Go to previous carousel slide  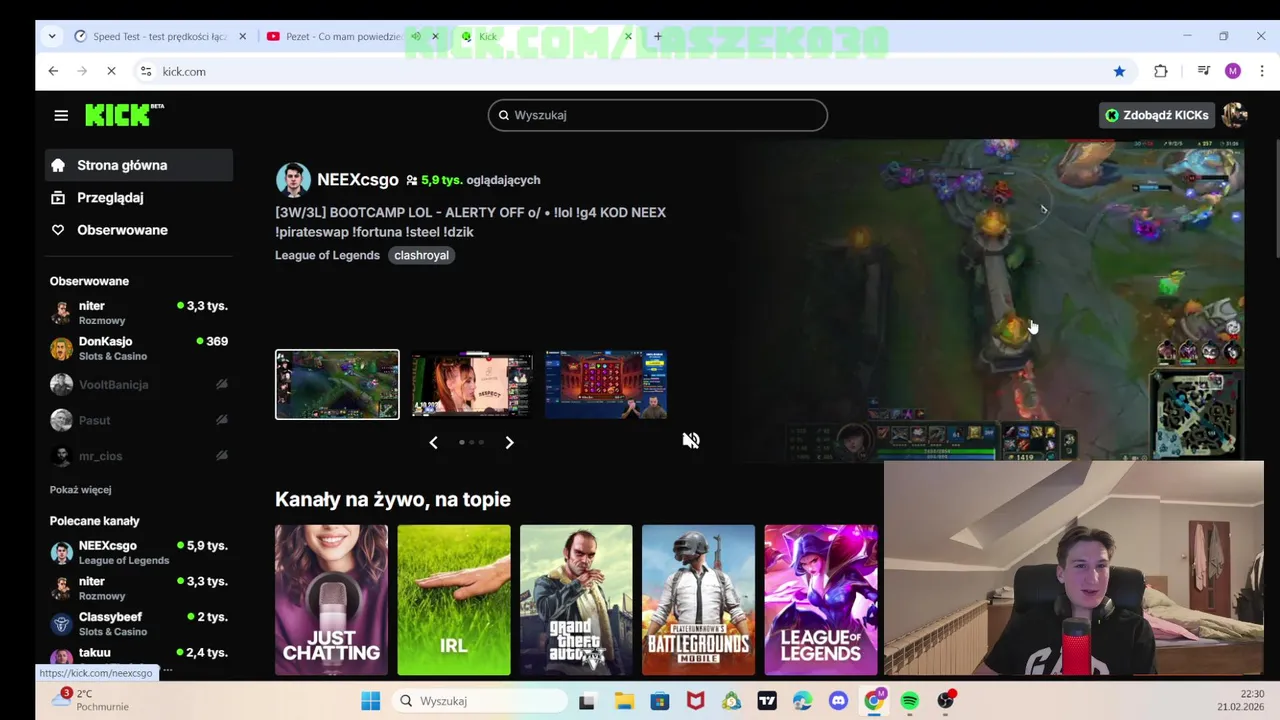433,442
